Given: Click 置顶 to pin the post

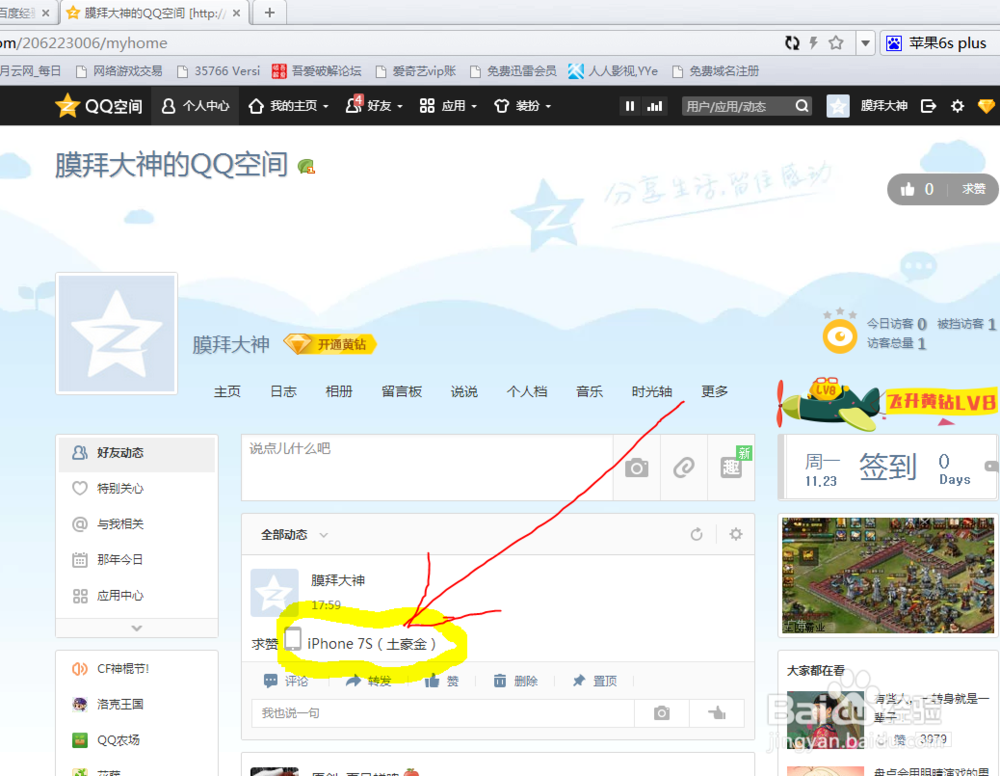Looking at the screenshot, I should [594, 681].
